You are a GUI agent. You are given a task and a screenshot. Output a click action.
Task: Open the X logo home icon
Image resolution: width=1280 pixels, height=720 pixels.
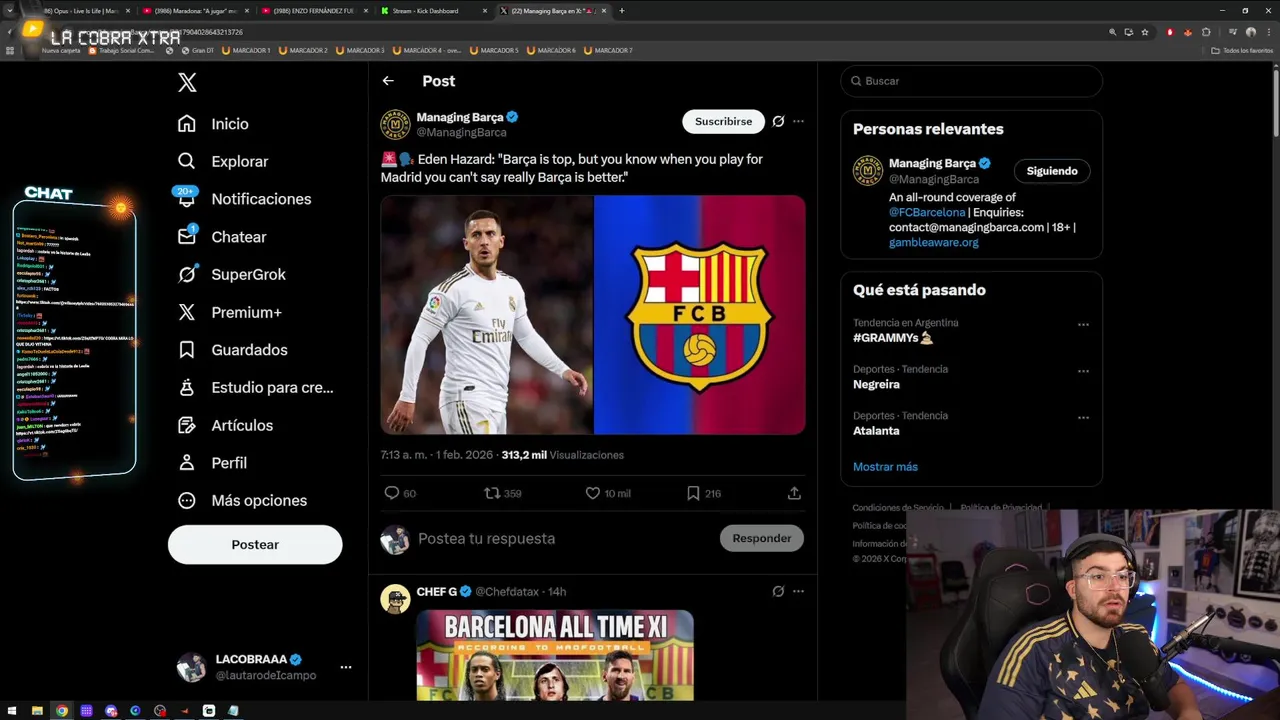tap(187, 82)
